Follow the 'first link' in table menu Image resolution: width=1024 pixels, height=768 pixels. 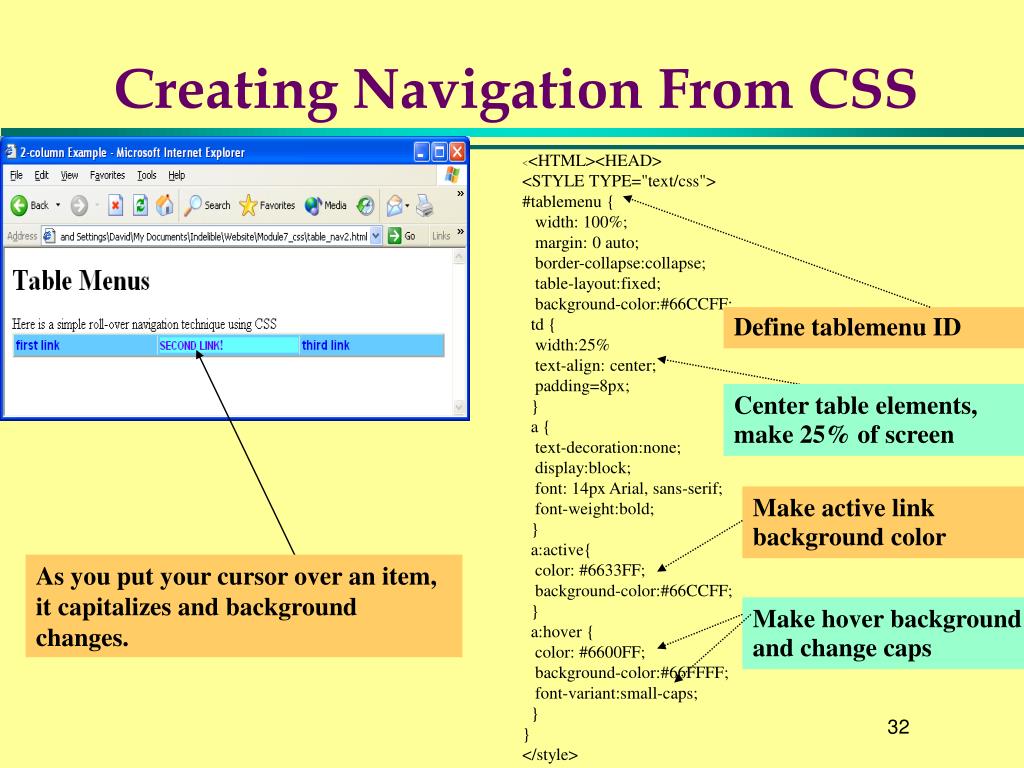[x=37, y=345]
